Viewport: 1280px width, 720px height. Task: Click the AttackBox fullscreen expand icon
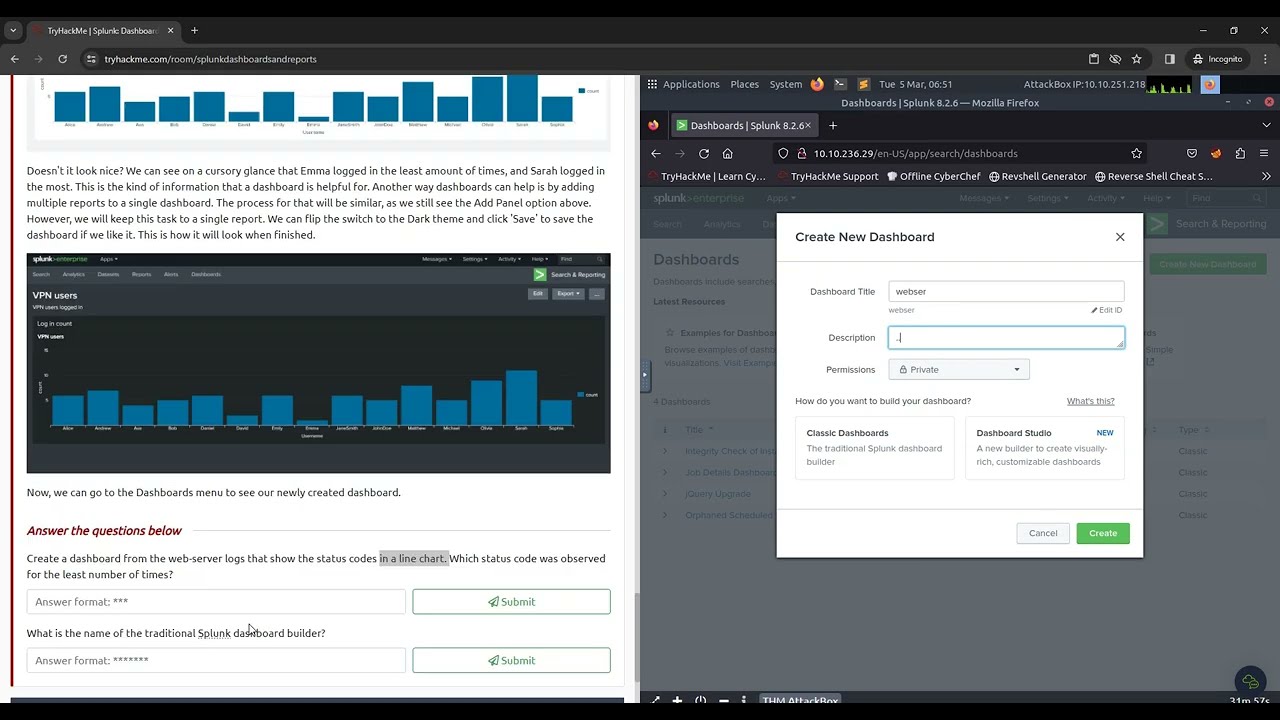coord(655,701)
